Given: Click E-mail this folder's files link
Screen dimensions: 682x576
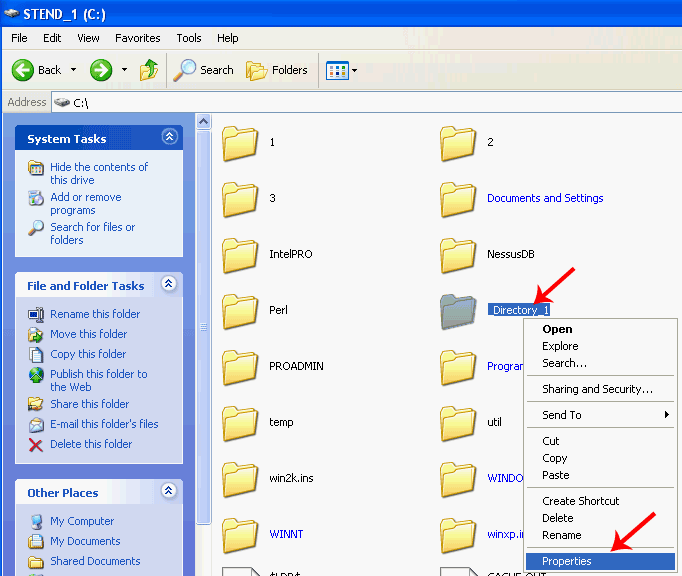Looking at the screenshot, I should [104, 424].
